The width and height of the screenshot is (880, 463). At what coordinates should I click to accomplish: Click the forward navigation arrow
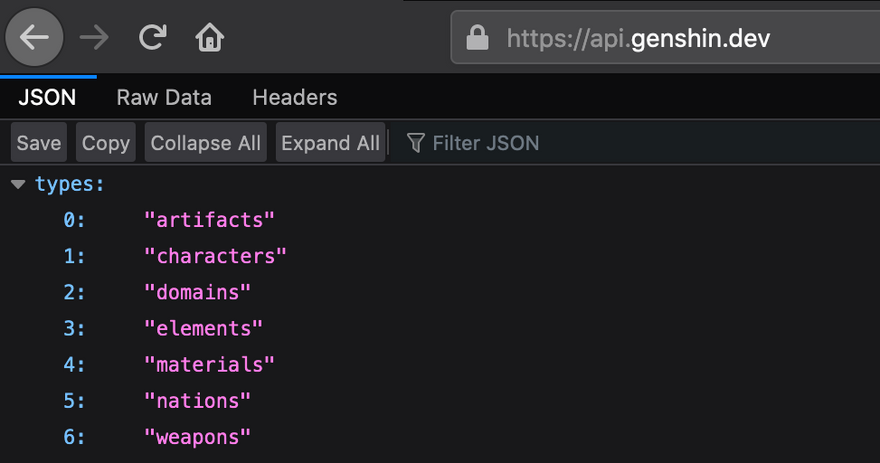tap(95, 38)
